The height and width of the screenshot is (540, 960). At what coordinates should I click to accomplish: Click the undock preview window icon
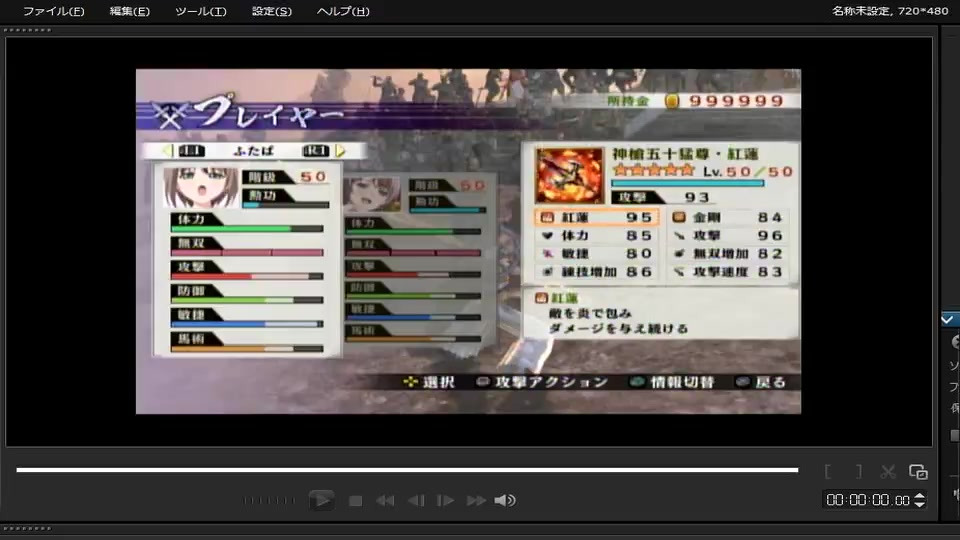[918, 472]
